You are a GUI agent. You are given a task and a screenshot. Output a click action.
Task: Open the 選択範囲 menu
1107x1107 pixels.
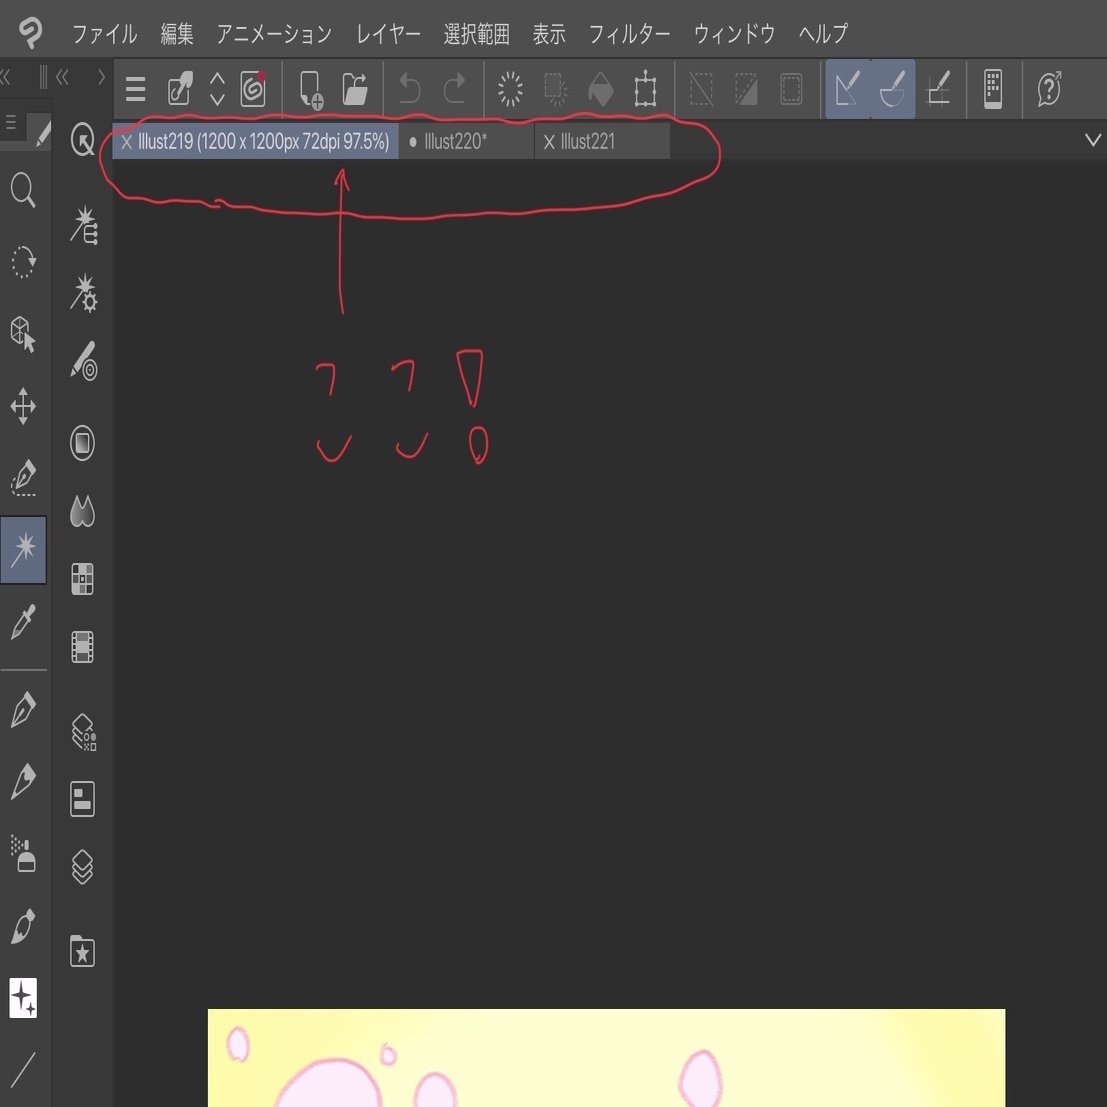(x=477, y=33)
